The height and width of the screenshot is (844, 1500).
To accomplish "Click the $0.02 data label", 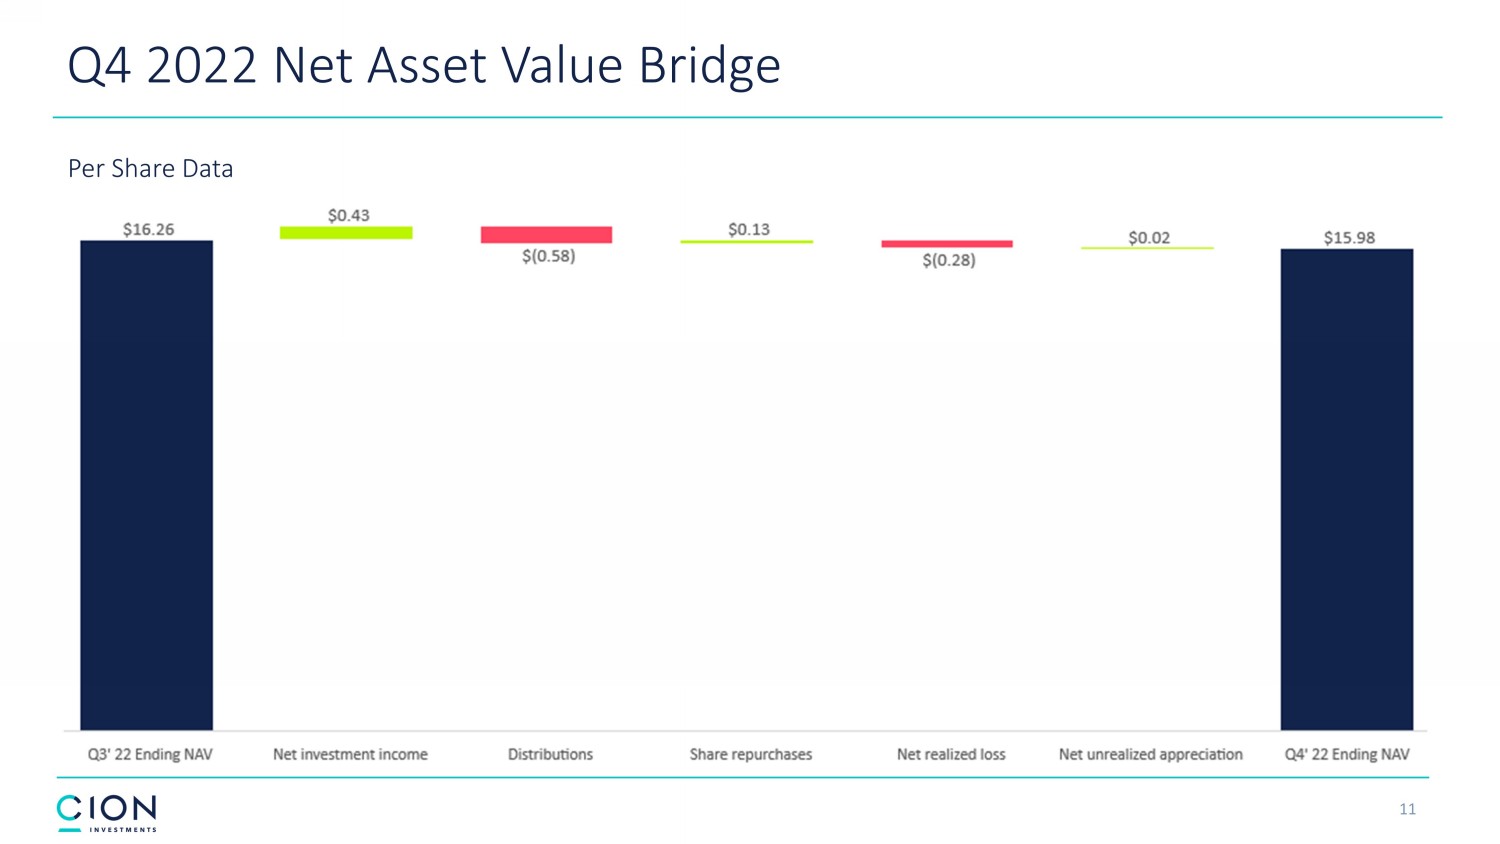I will 1148,237.
